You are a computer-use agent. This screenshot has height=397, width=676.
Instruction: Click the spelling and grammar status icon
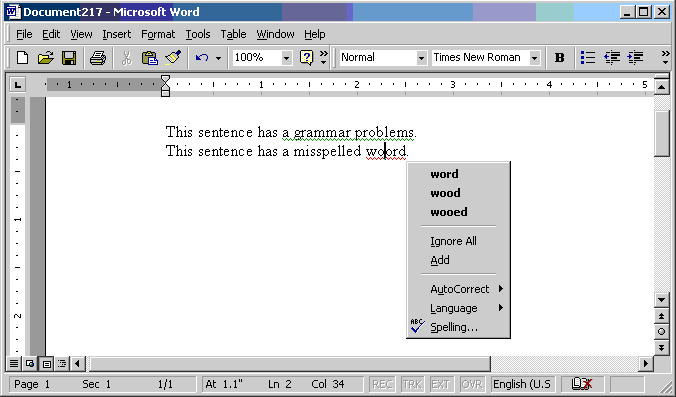click(x=582, y=384)
